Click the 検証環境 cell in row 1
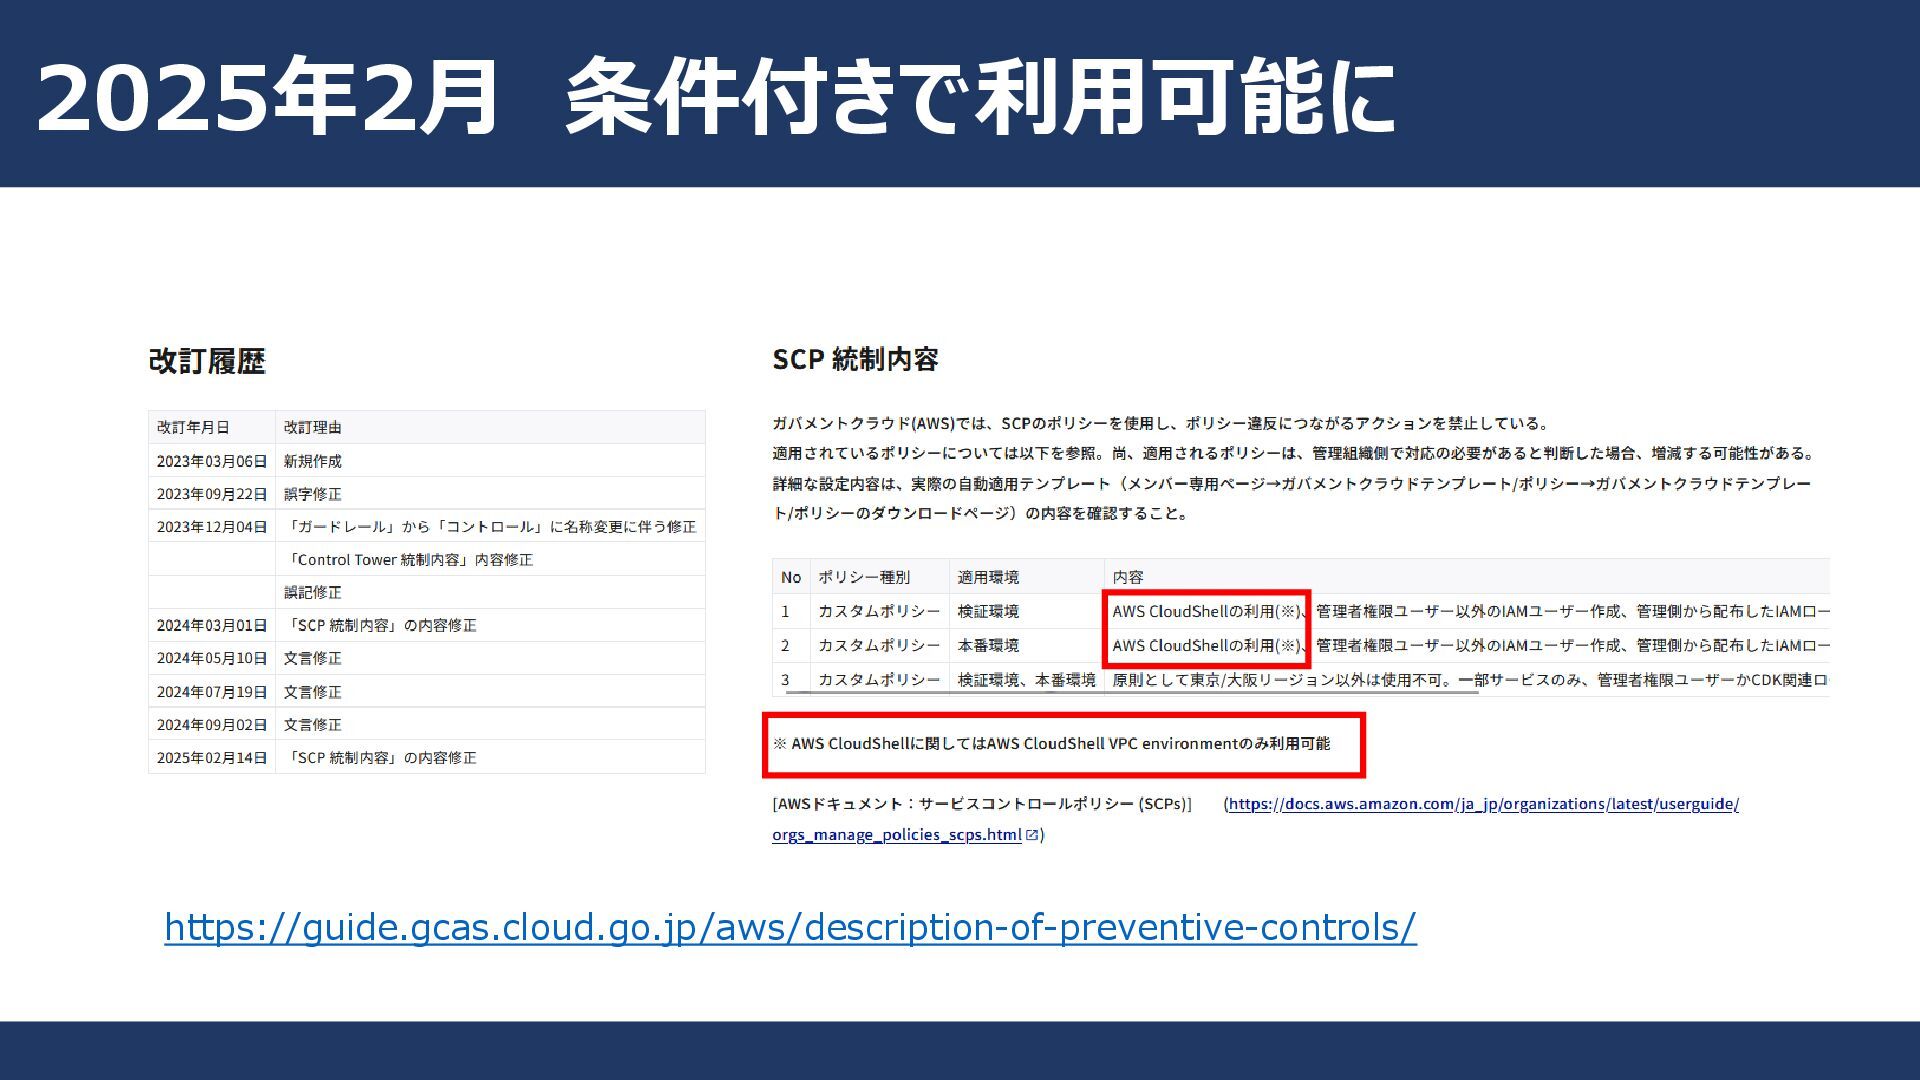Image resolution: width=1920 pixels, height=1080 pixels. pos(1027,611)
